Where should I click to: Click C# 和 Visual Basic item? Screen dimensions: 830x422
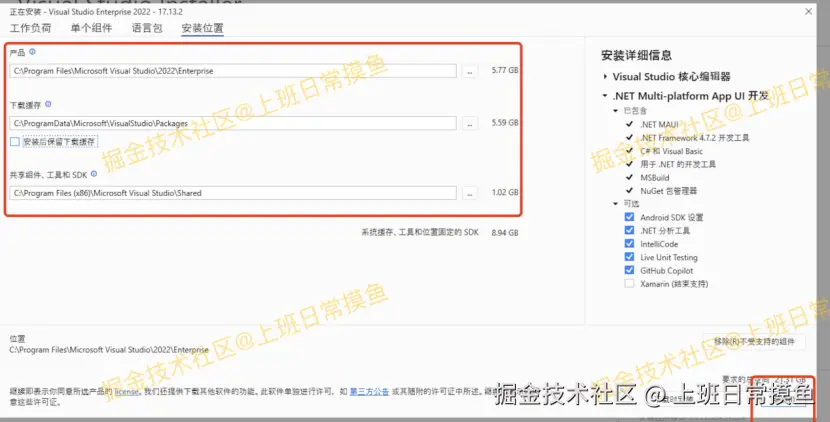(671, 151)
